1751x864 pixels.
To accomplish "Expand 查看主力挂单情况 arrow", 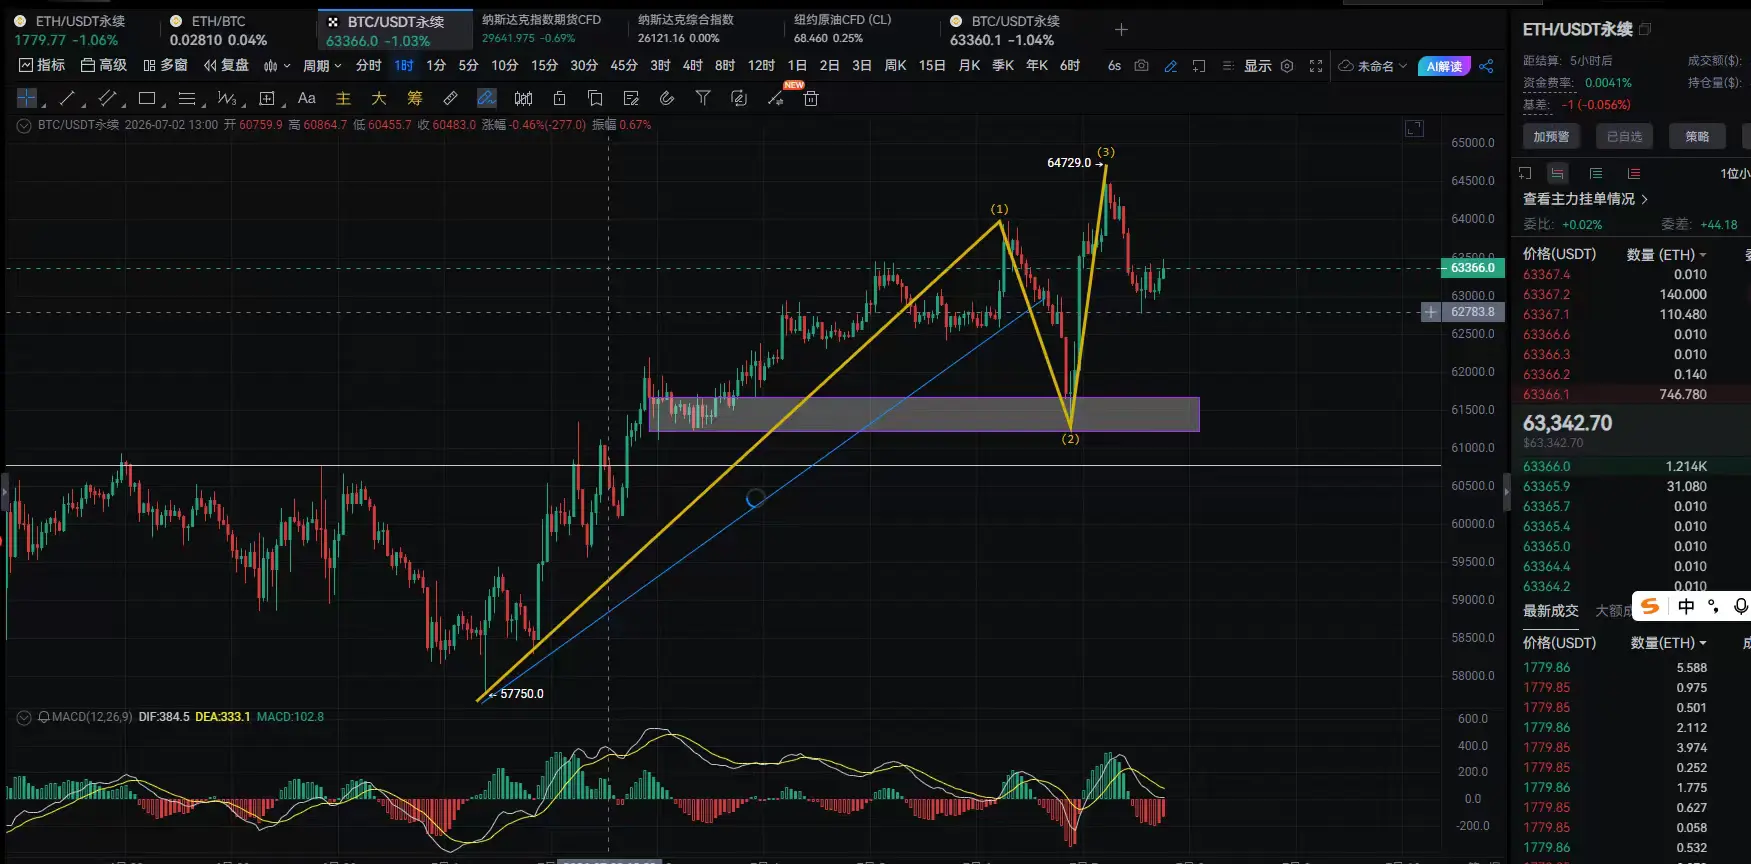I will click(1645, 199).
